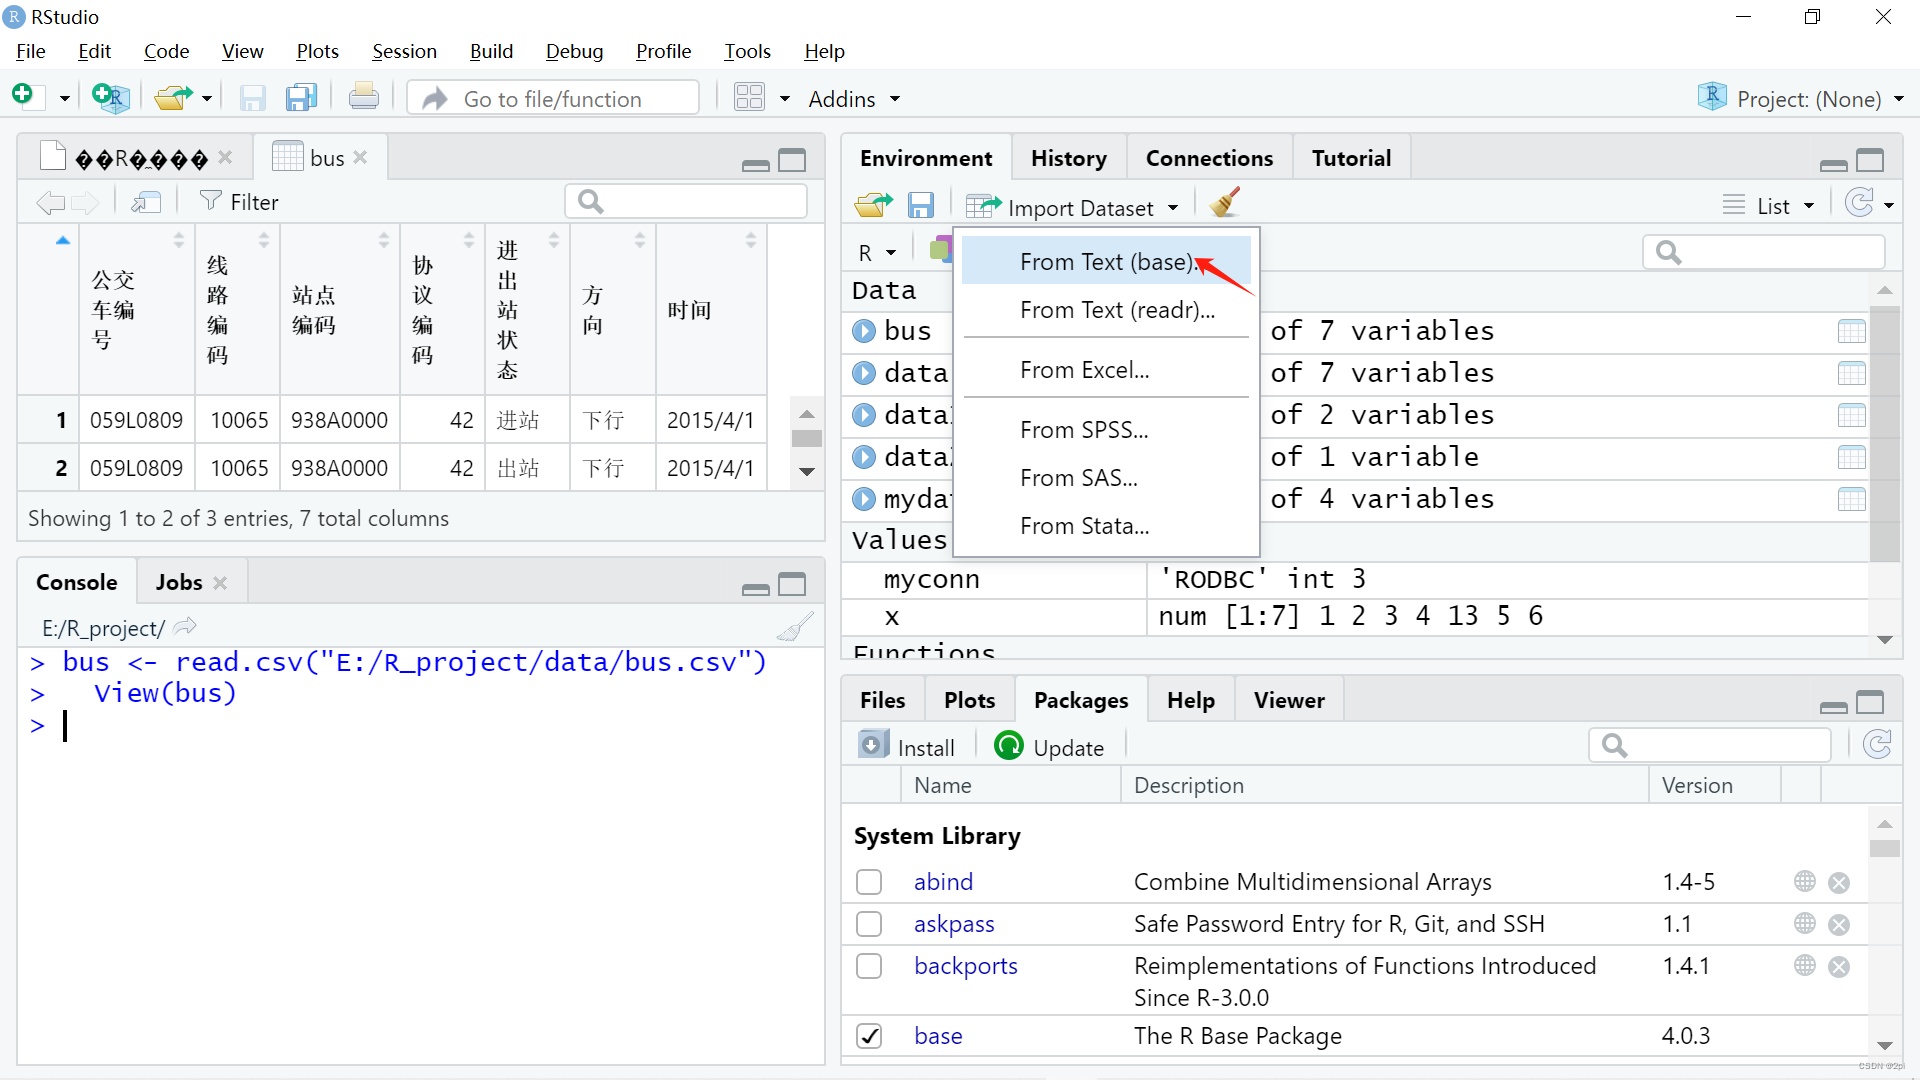The height and width of the screenshot is (1080, 1920).
Task: Switch to the Jobs tab
Action: click(179, 582)
